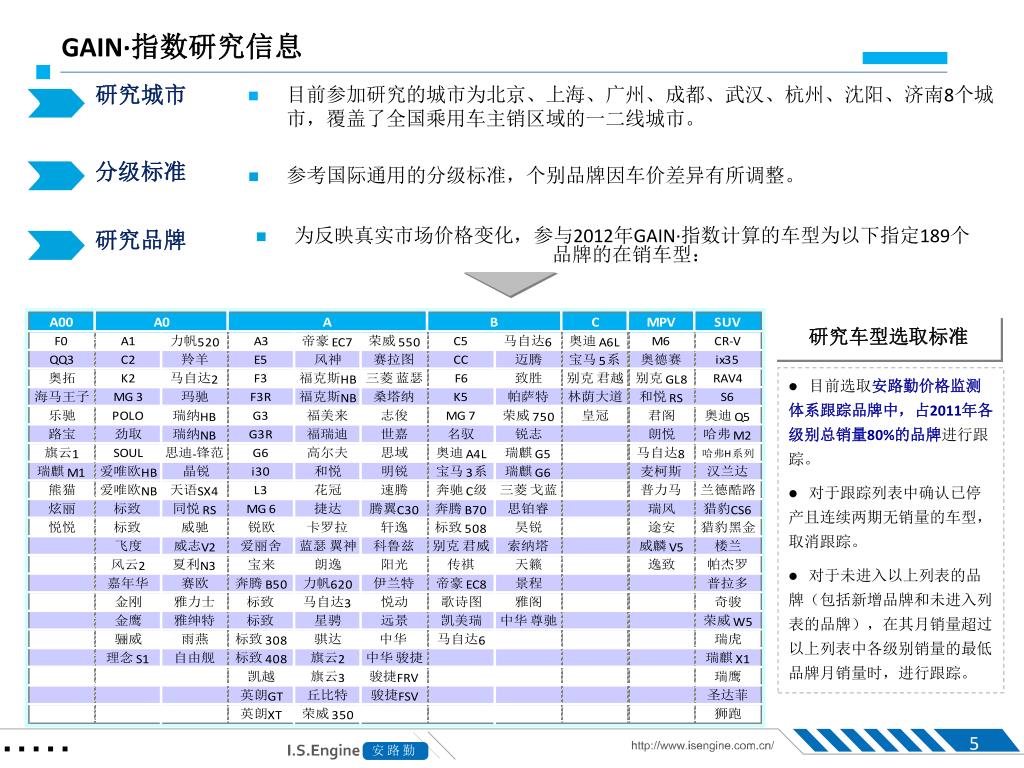
Task: Select the 别克 GL8 cell
Action: 661,378
